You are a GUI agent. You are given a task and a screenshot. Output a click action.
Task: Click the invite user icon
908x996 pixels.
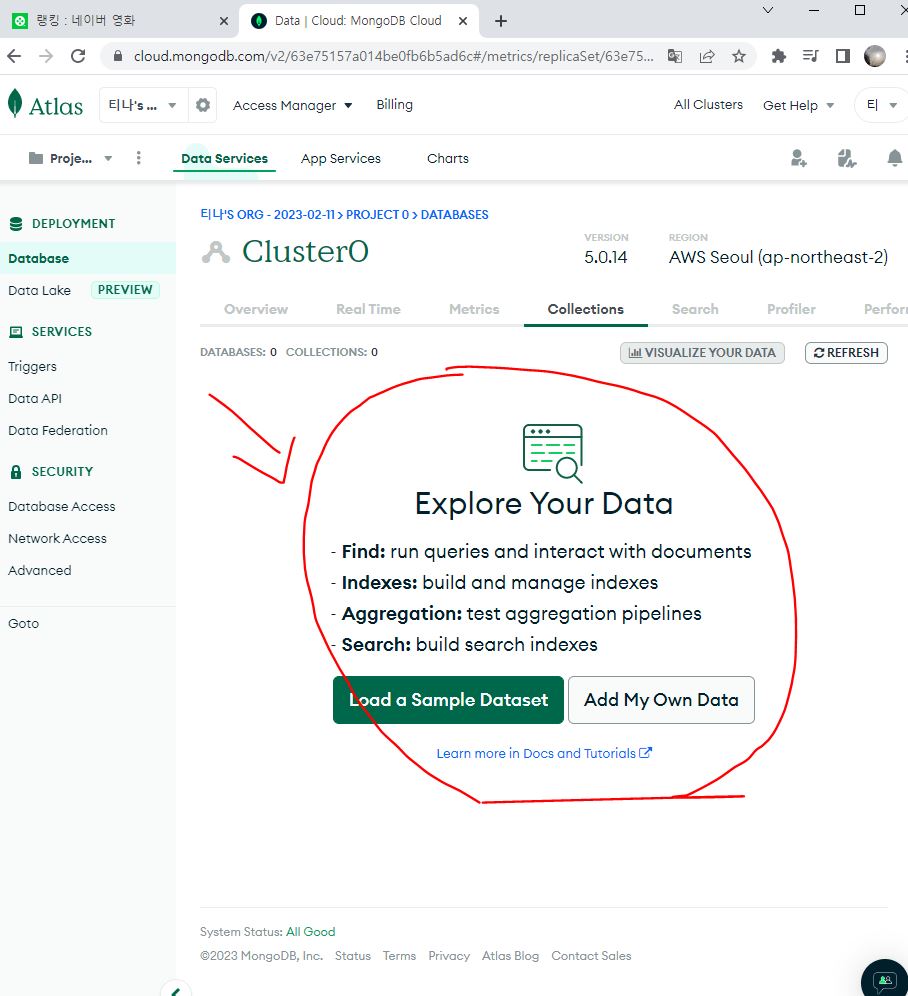[799, 158]
